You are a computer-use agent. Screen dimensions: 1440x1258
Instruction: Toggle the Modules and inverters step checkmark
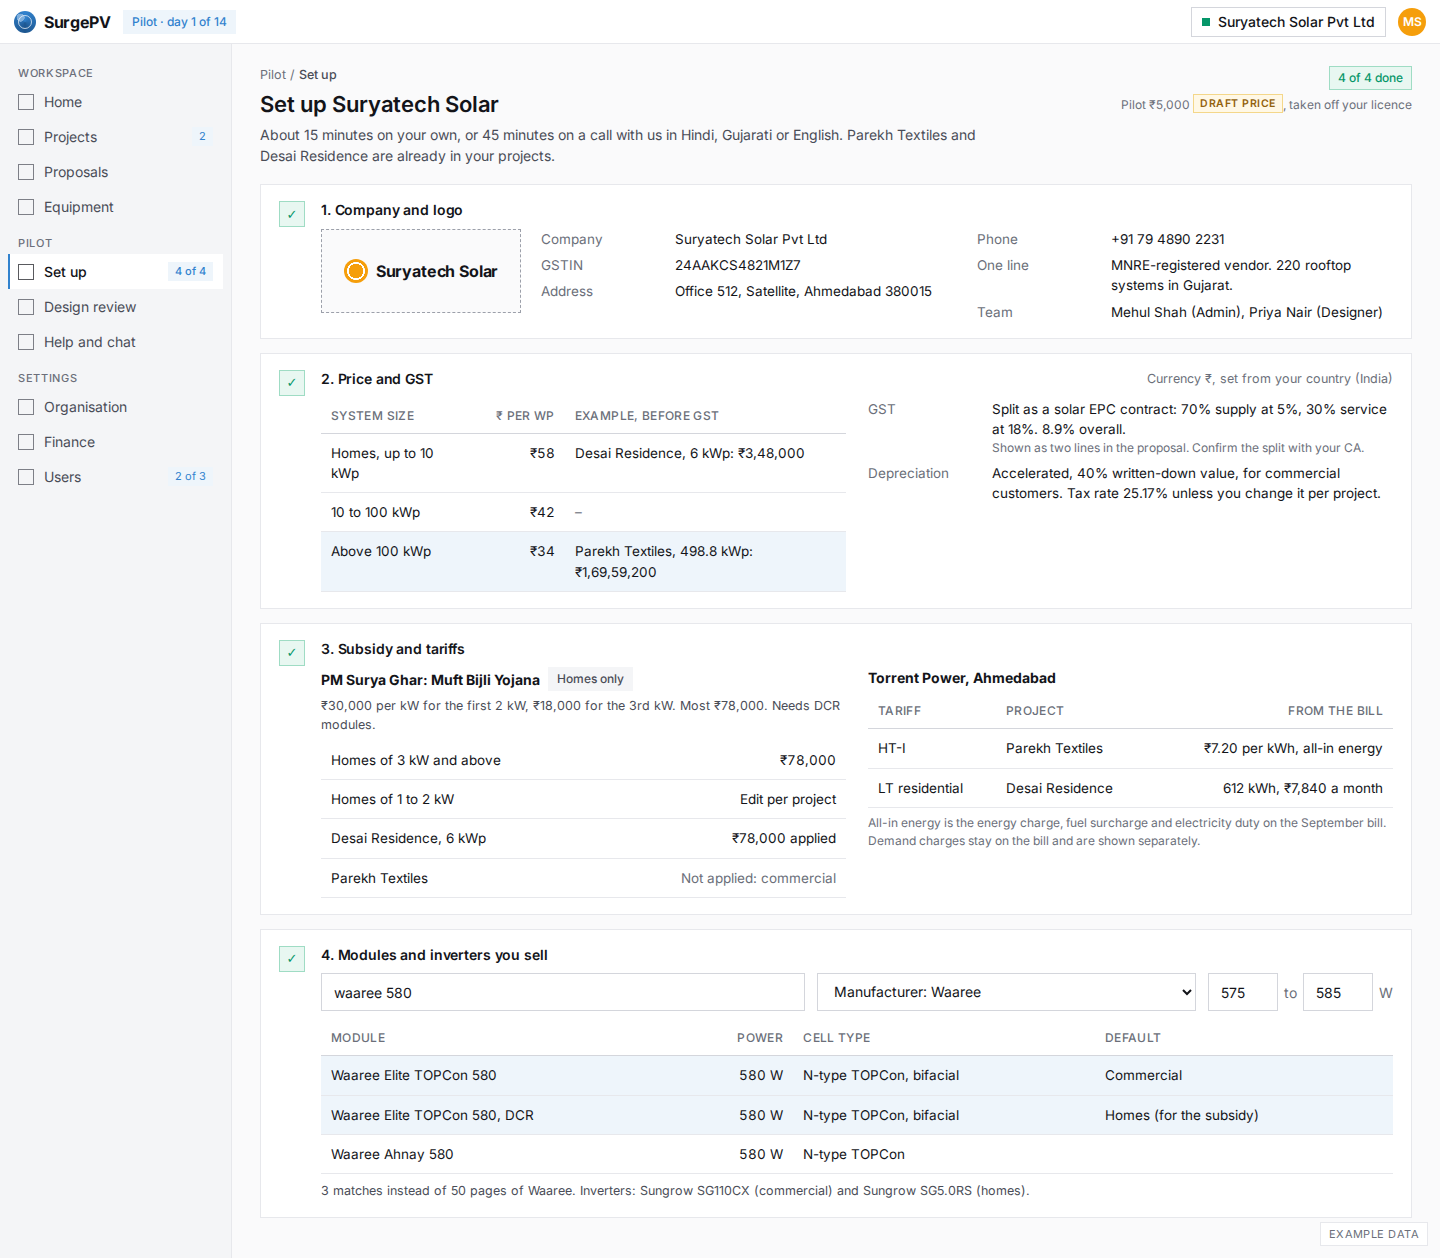point(292,959)
